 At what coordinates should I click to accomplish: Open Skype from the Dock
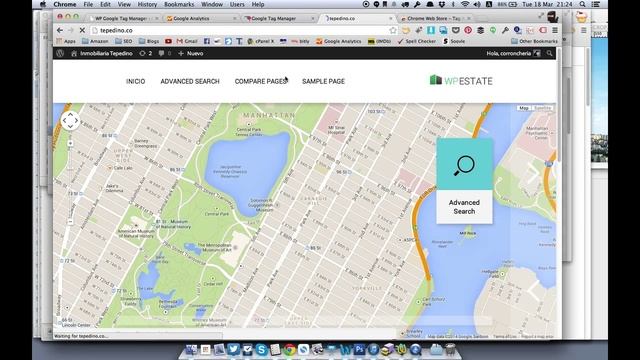[261, 349]
